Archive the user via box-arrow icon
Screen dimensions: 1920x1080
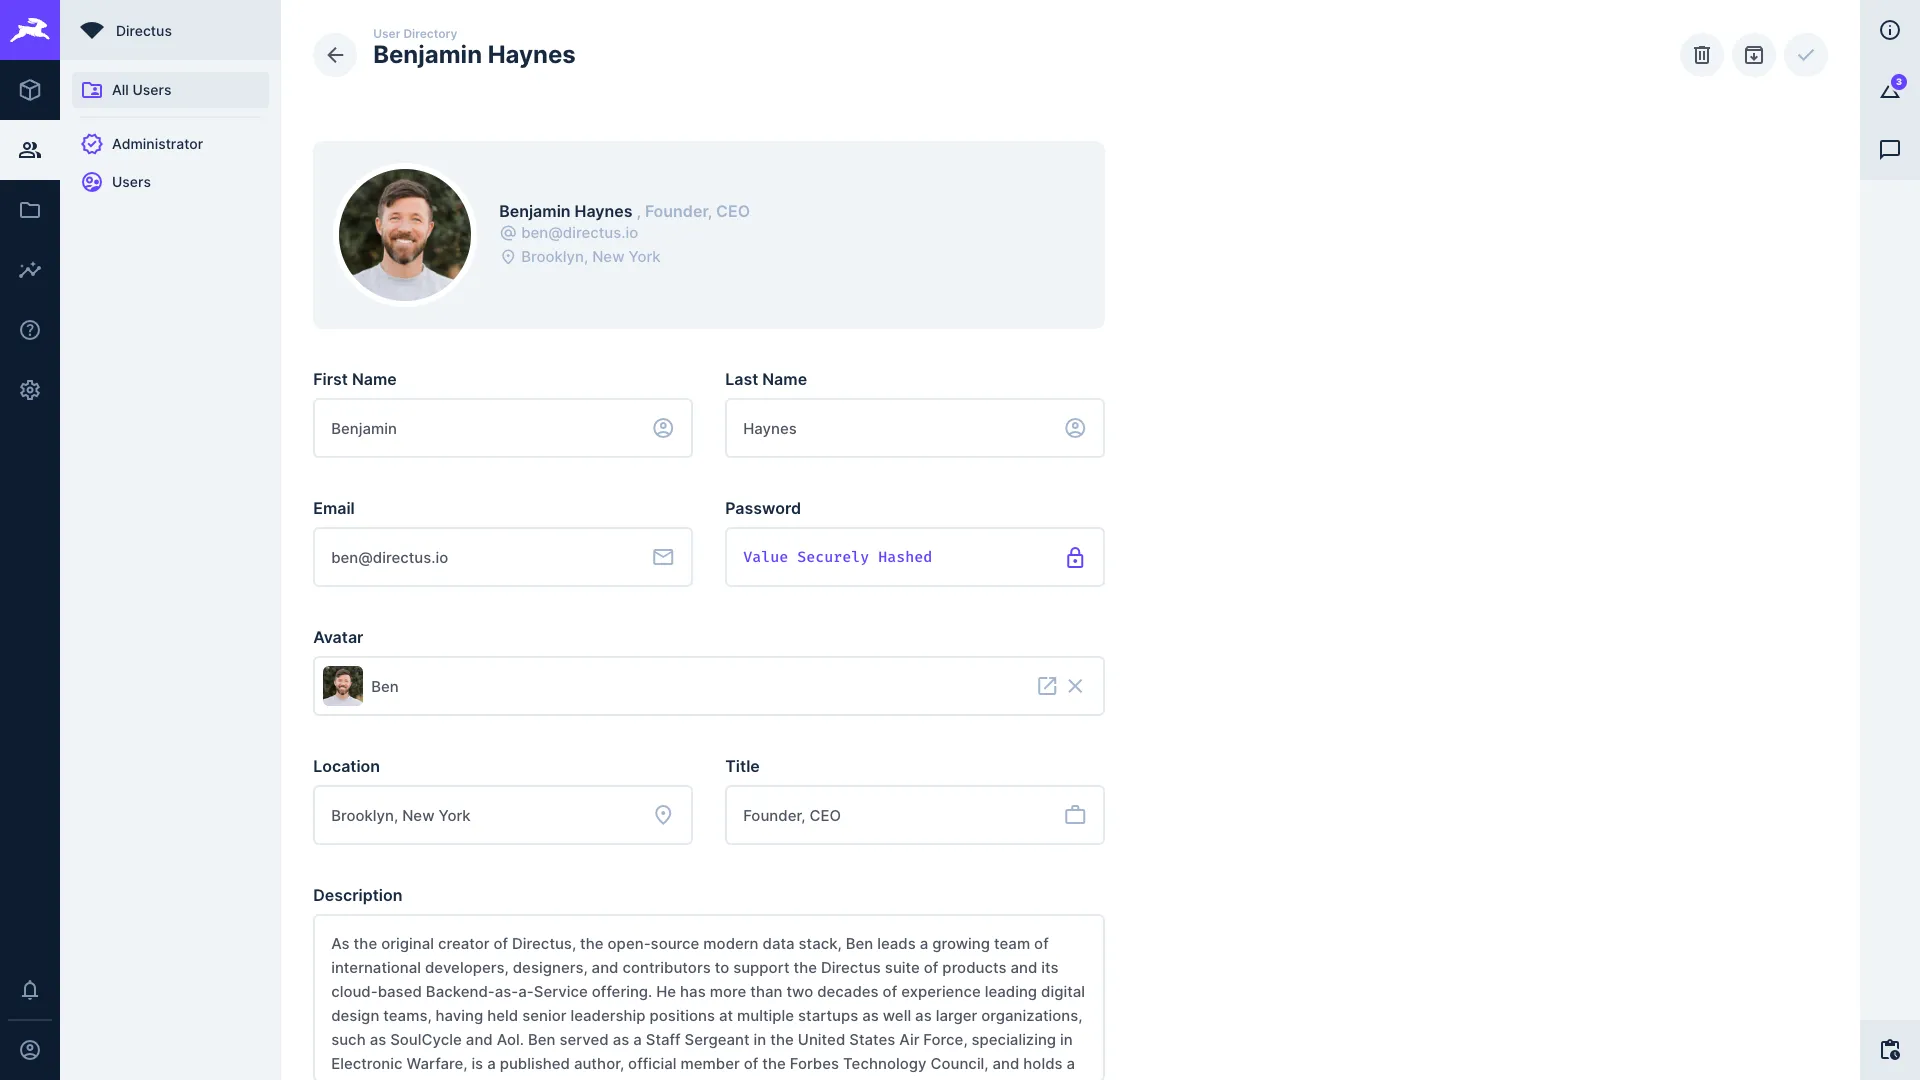1755,55
